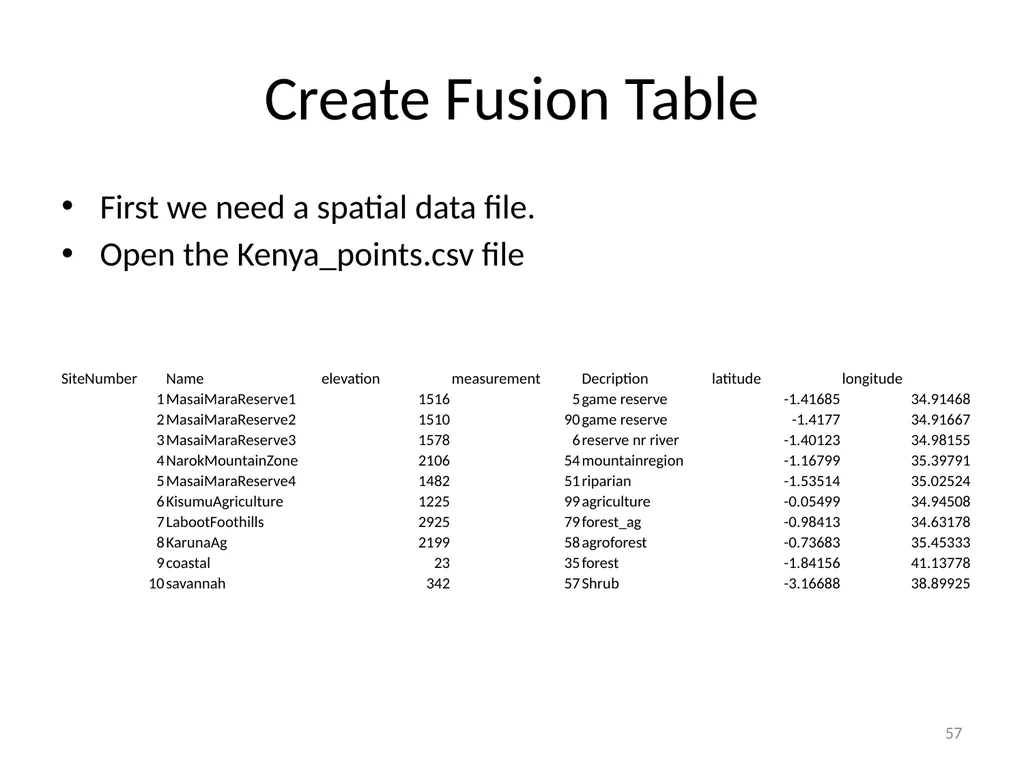The image size is (1024, 768).
Task: Select the 'First we need a spatial data file.' bullet
Action: tap(317, 208)
